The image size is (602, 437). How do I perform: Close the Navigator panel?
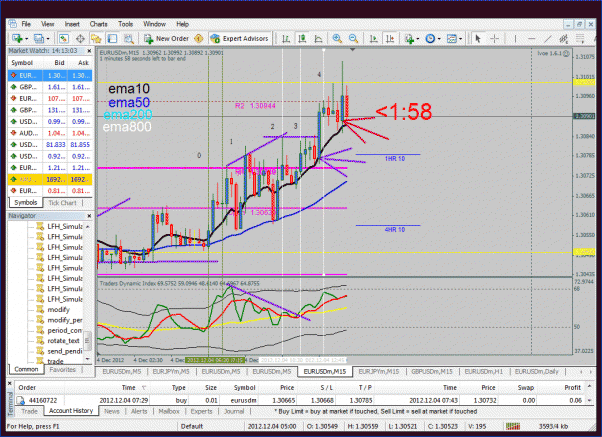[89, 216]
